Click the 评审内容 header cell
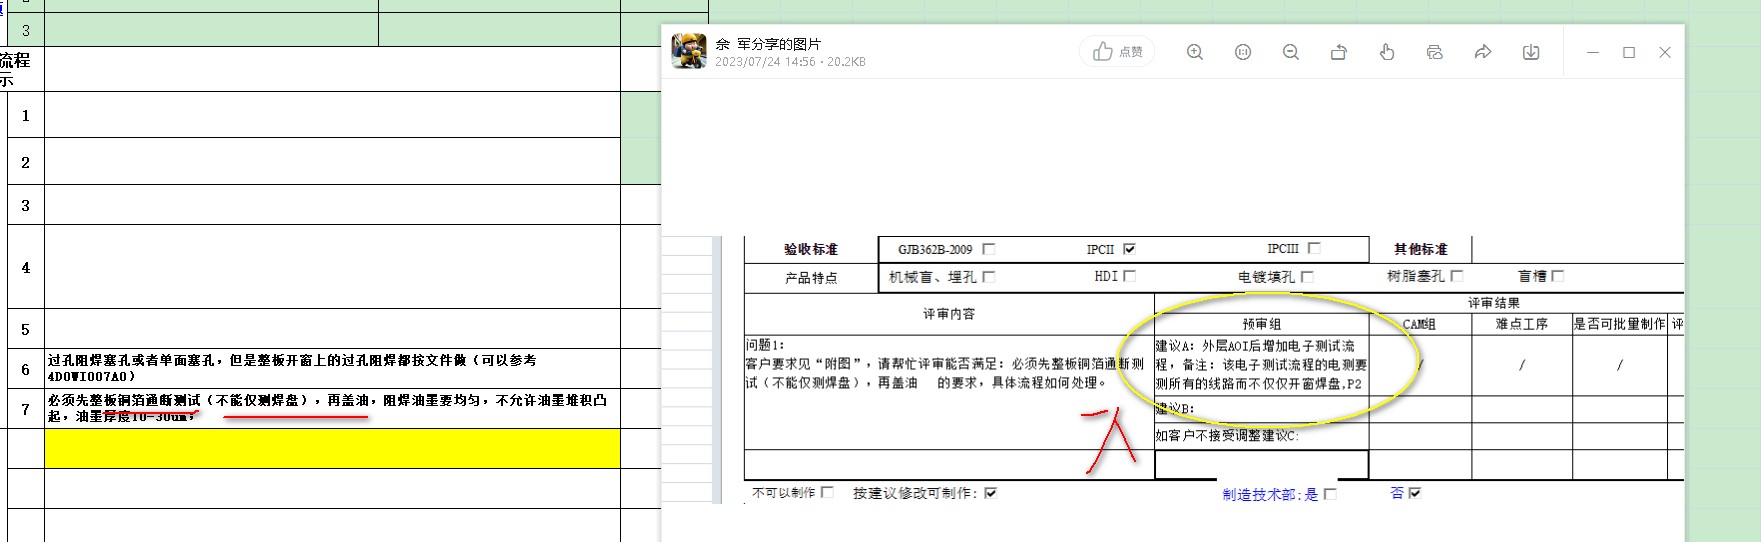Viewport: 1761px width, 542px height. [x=949, y=314]
